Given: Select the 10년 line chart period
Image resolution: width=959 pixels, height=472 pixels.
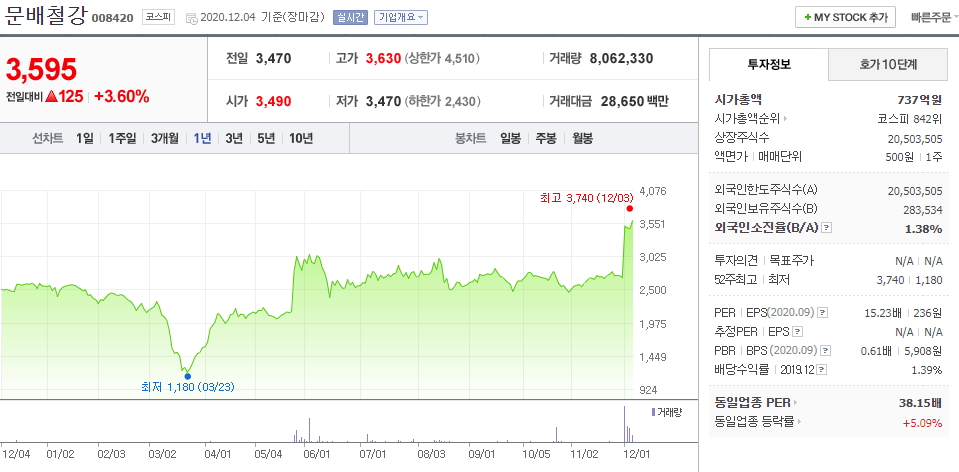Looking at the screenshot, I should (300, 138).
